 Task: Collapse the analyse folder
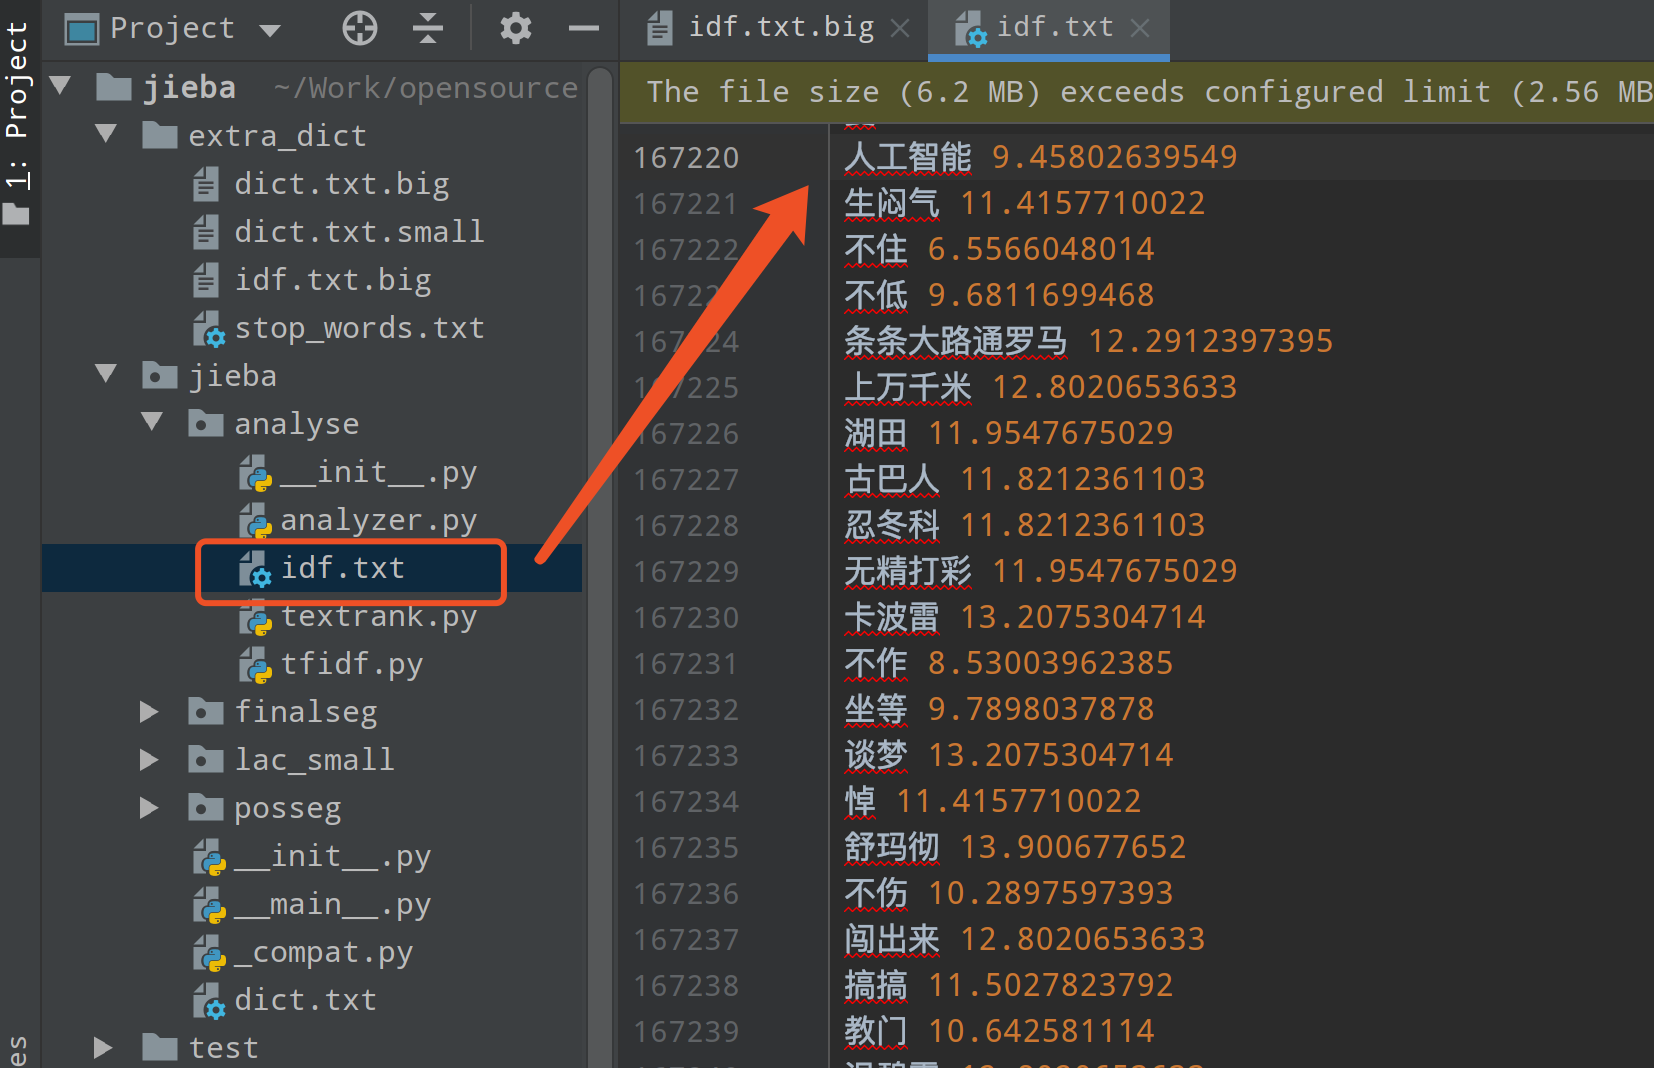[x=152, y=422]
